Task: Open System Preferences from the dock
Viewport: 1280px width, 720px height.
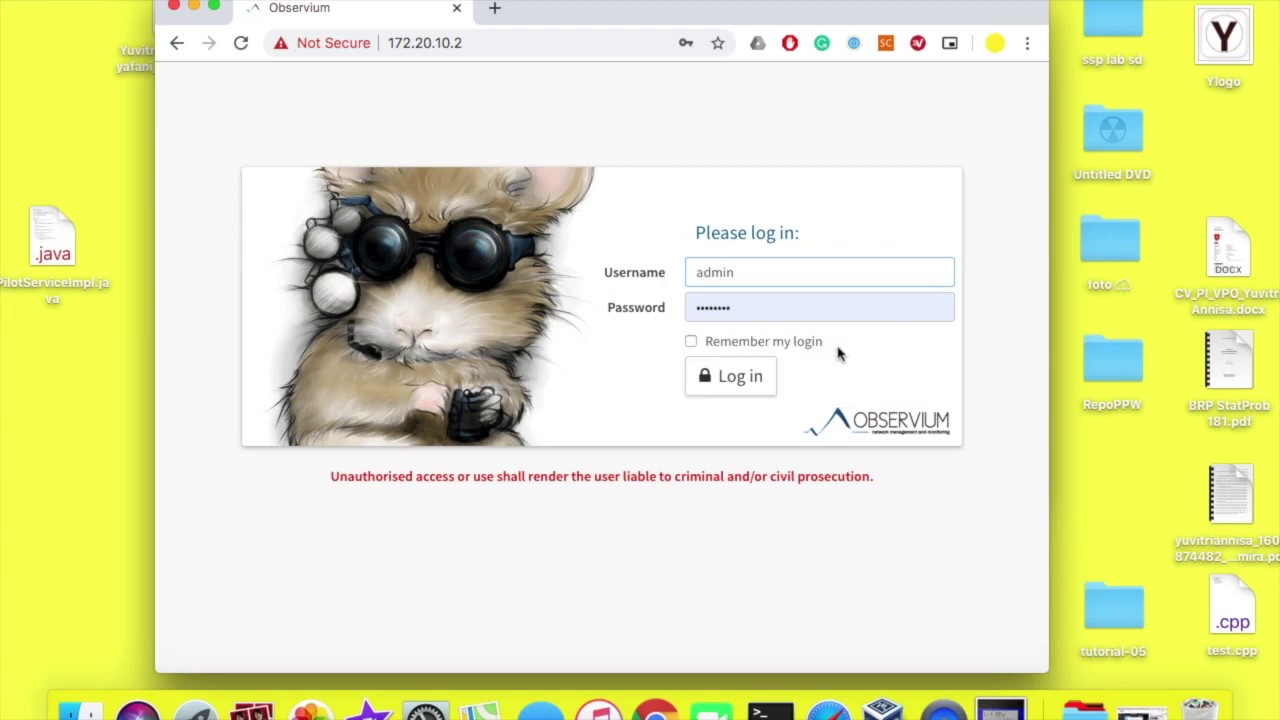Action: click(425, 712)
